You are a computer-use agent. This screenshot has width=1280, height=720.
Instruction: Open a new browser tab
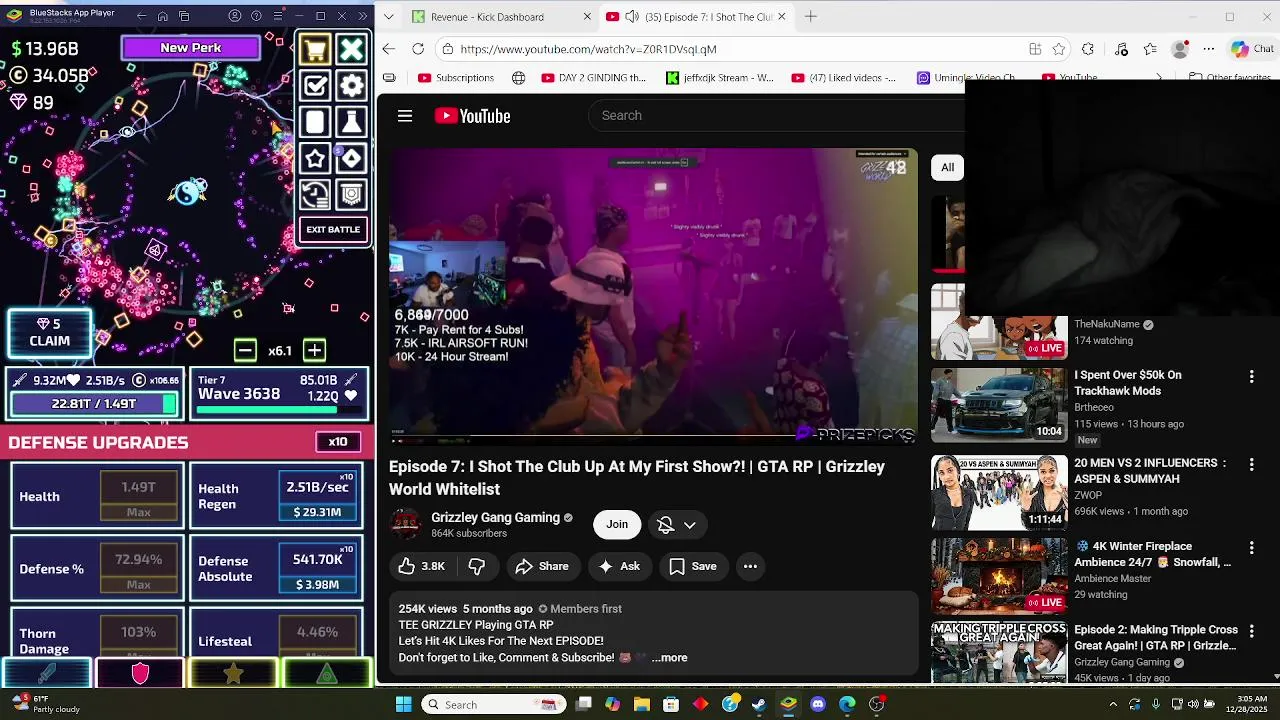point(811,17)
